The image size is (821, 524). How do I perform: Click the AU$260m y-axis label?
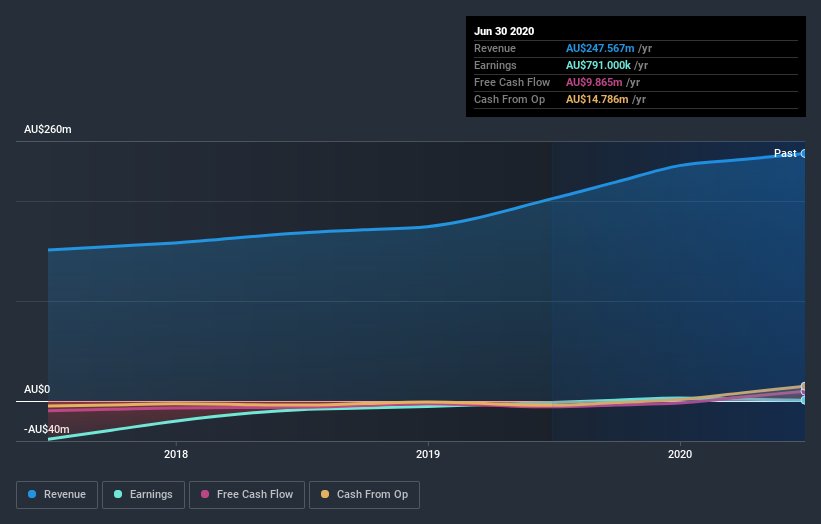click(x=48, y=129)
